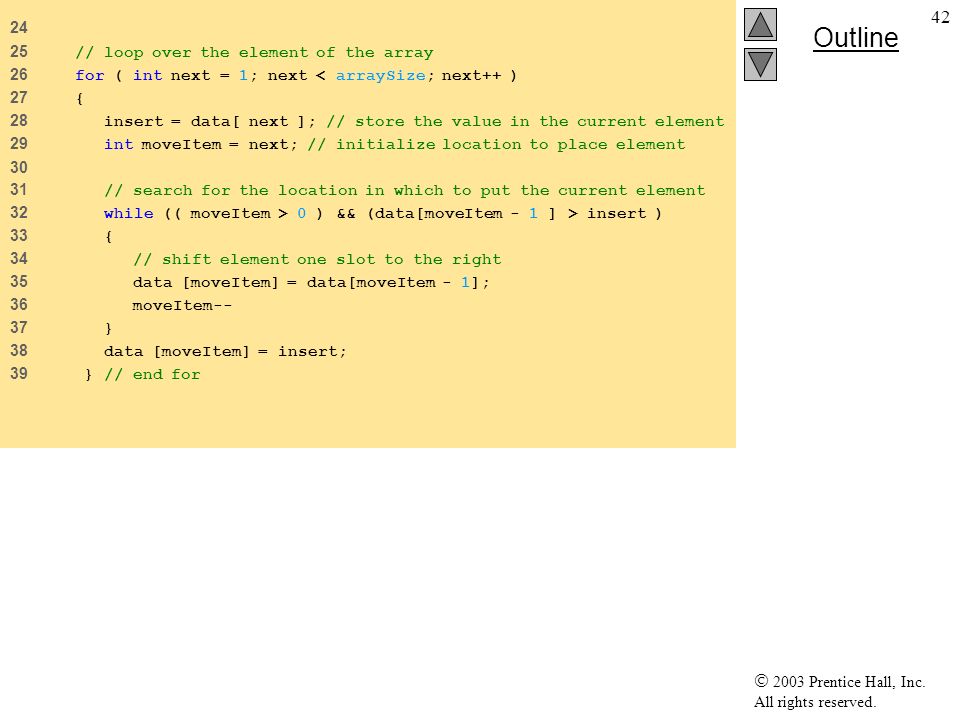Click line number 30
Image resolution: width=960 pixels, height=720 pixels.
click(19, 167)
